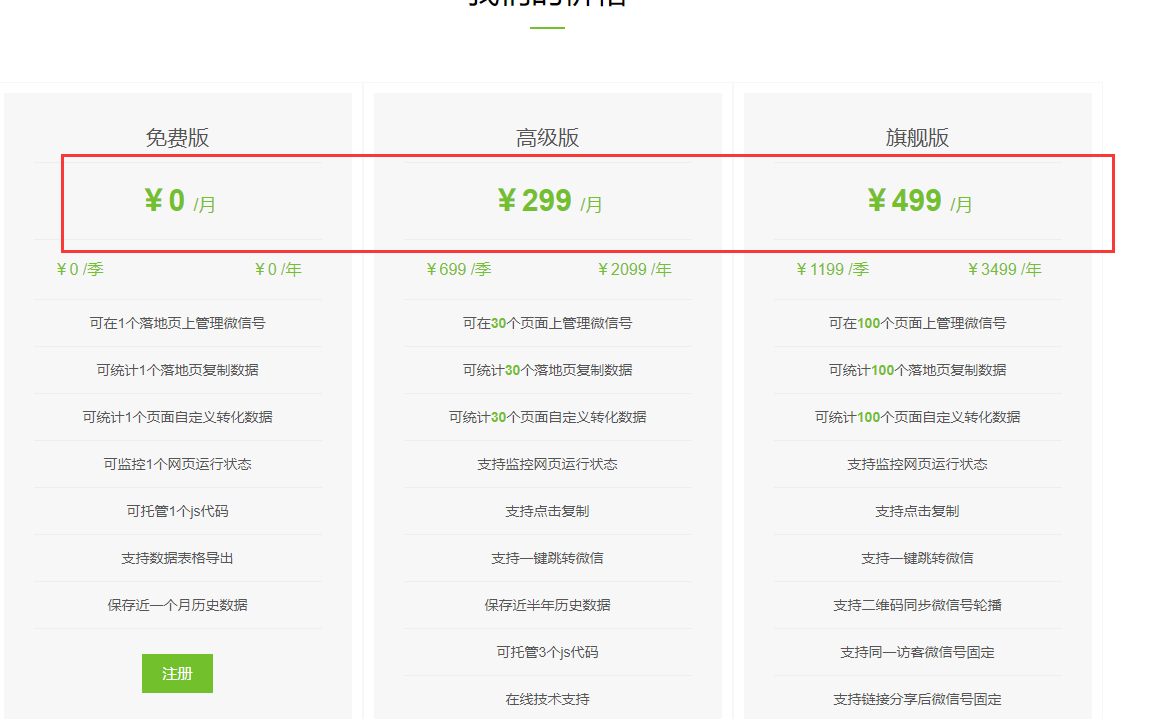1170x719 pixels.
Task: Click the text 支持二维码同步微信号轮播
Action: tap(917, 605)
